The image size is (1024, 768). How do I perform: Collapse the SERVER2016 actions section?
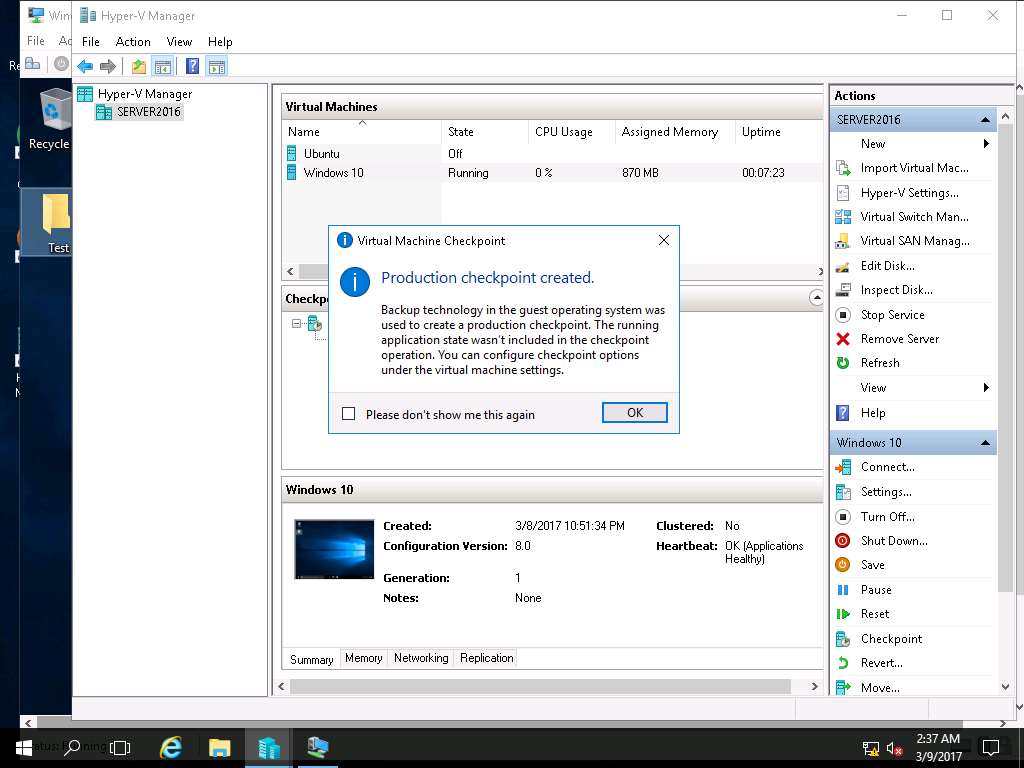click(x=985, y=120)
